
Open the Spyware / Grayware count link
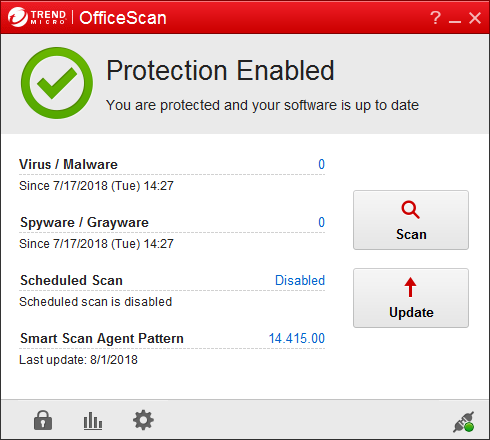(321, 222)
